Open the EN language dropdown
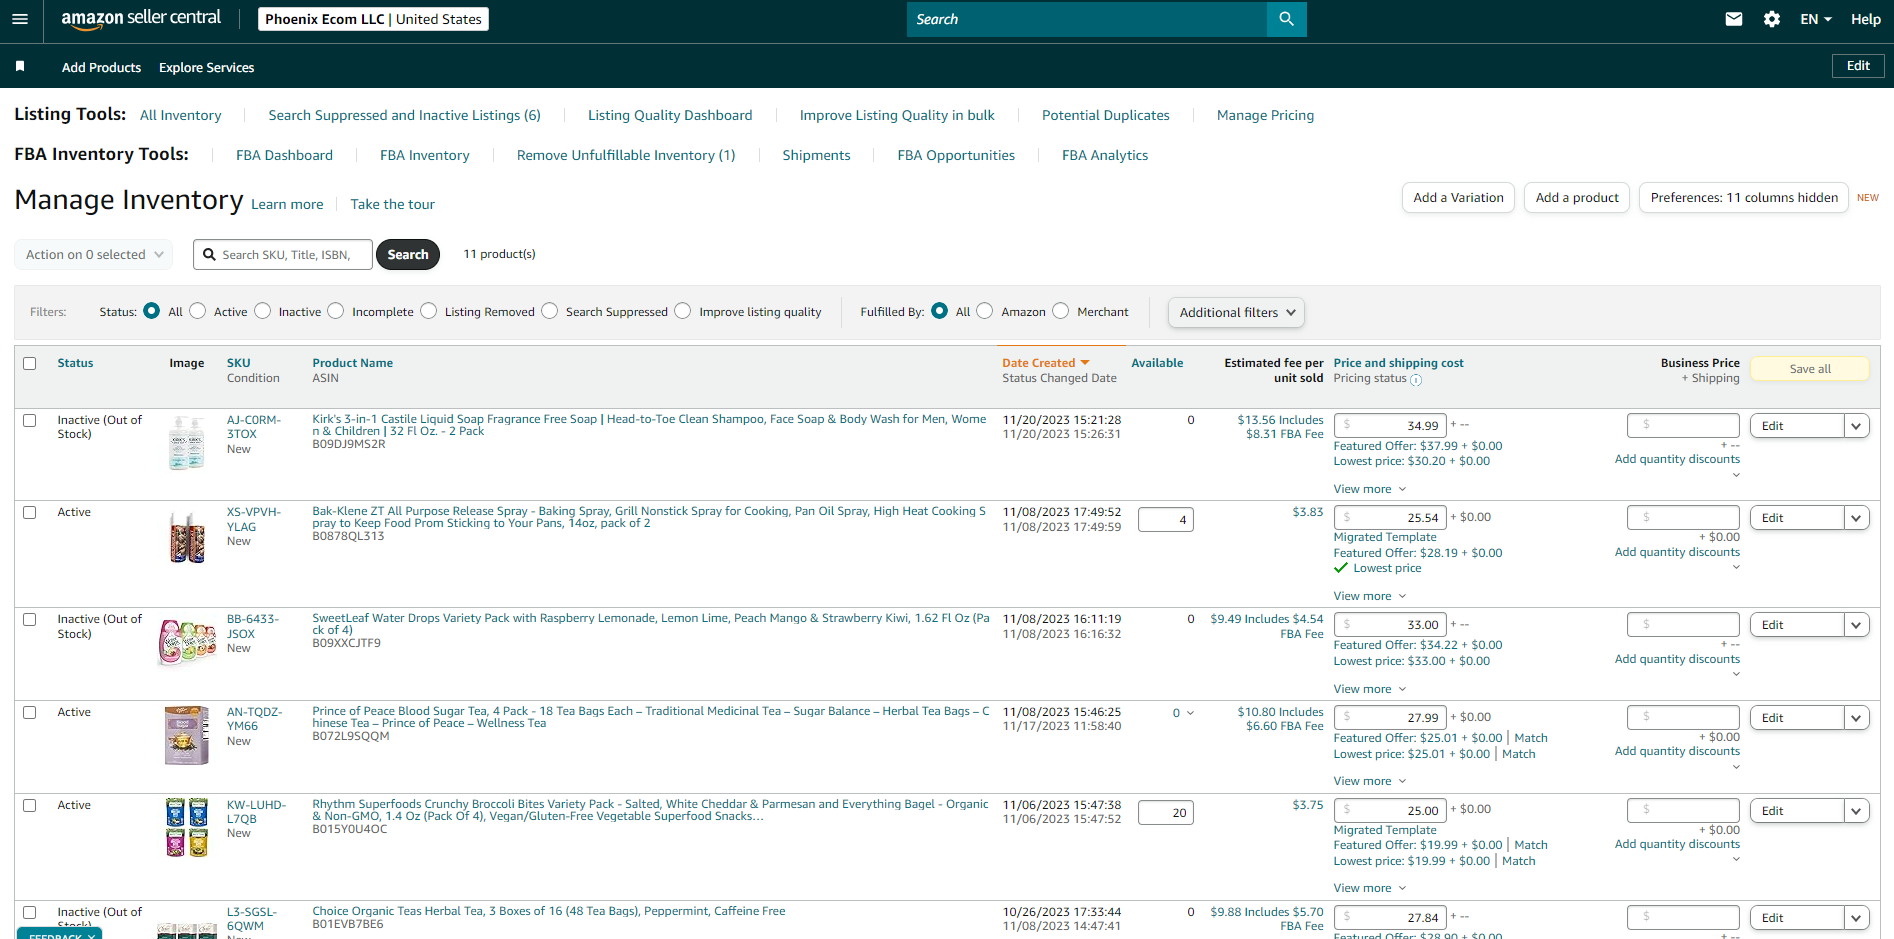Viewport: 1894px width, 939px height. [1816, 19]
